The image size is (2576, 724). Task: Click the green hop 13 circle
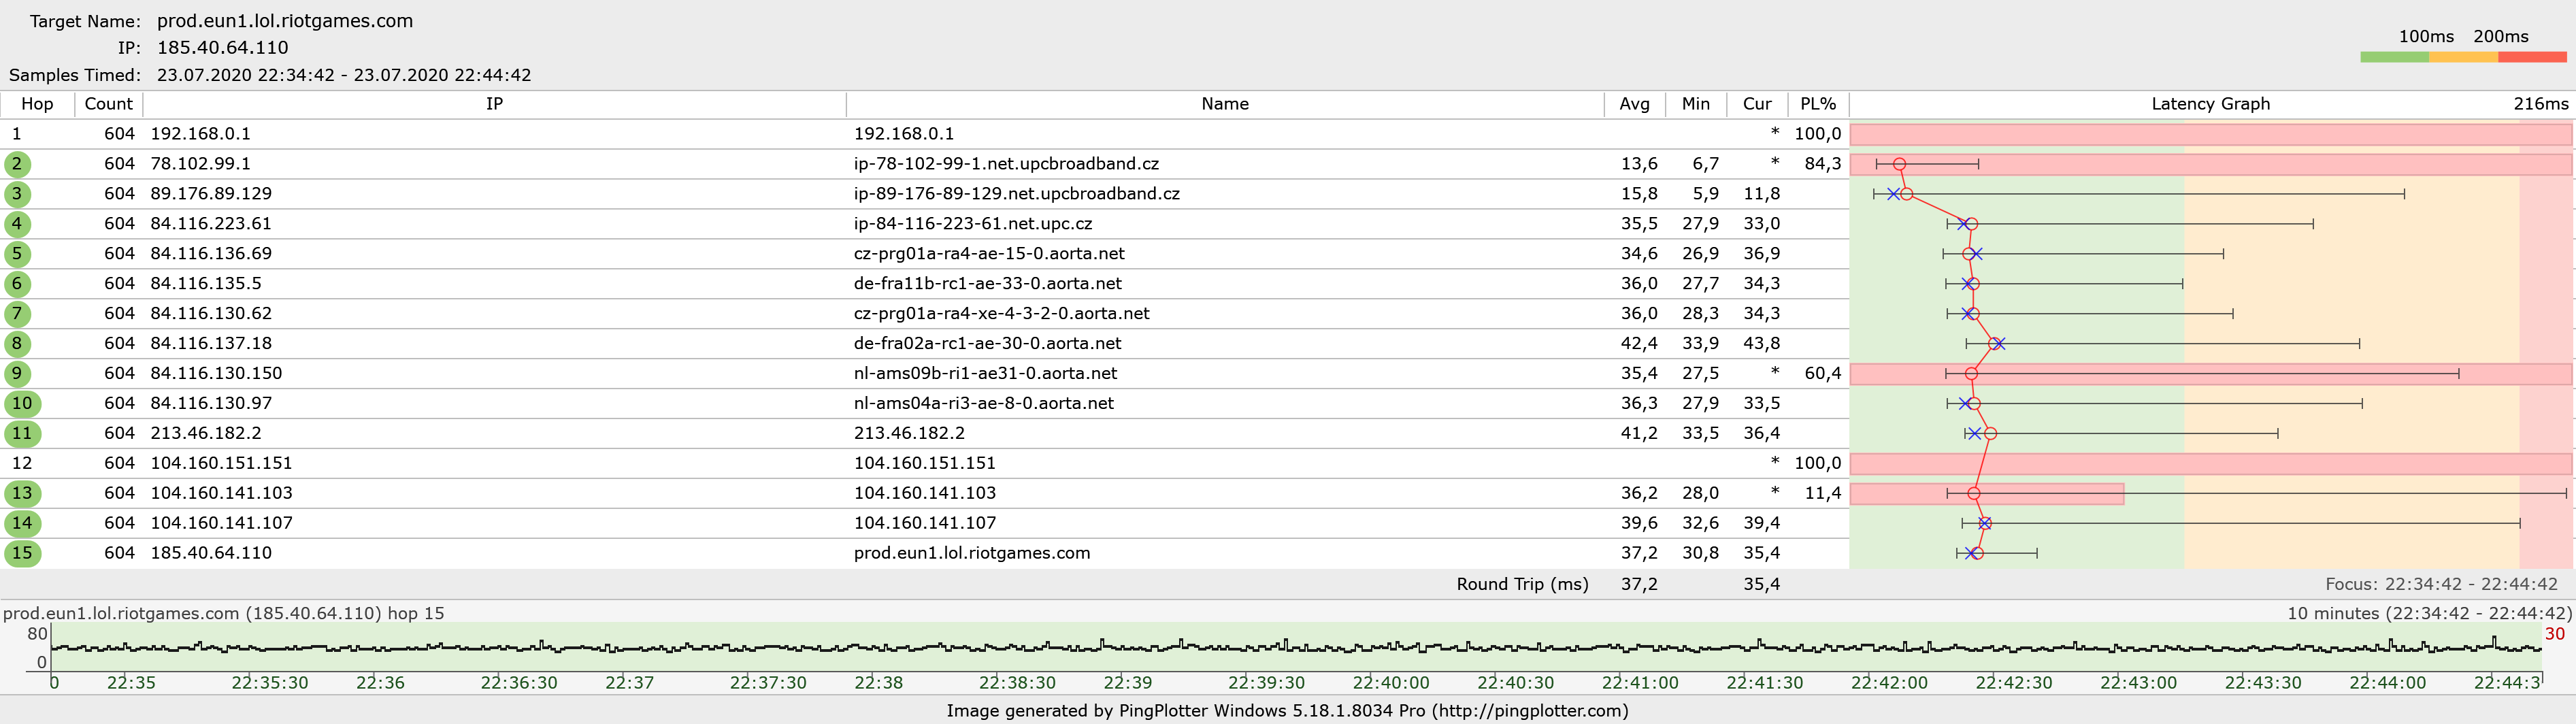click(22, 493)
